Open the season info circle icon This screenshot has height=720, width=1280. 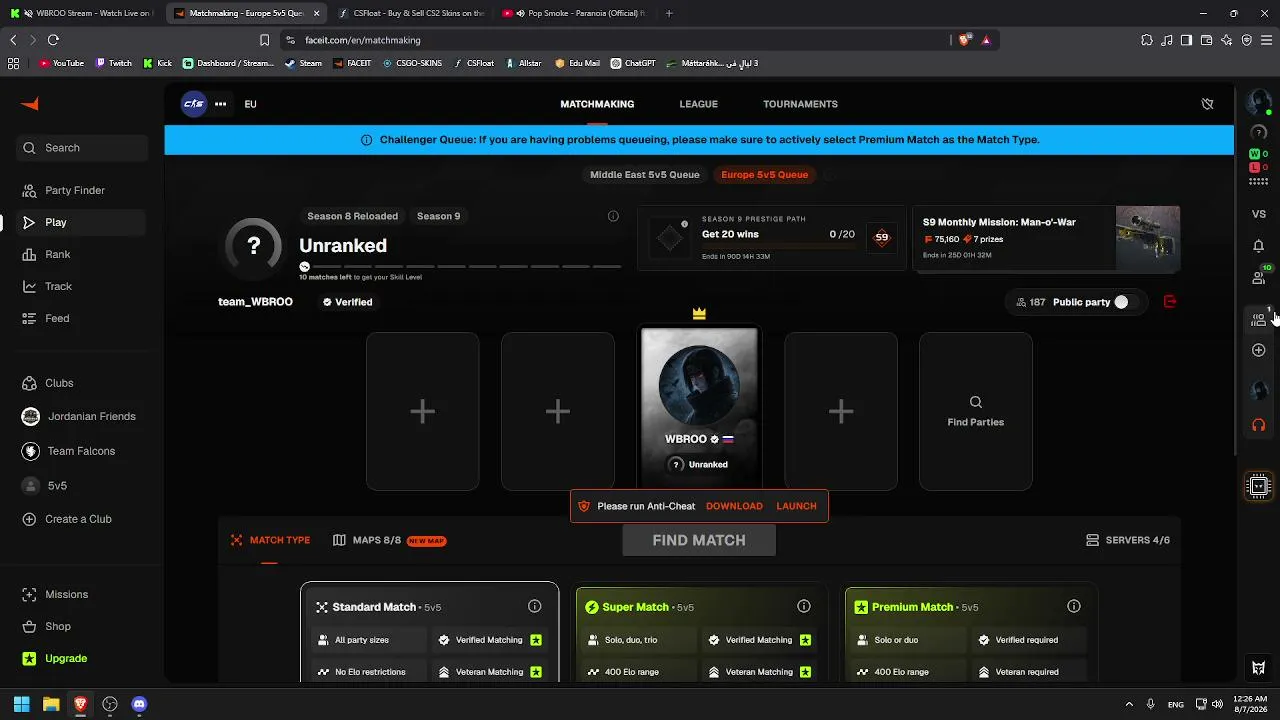[613, 216]
